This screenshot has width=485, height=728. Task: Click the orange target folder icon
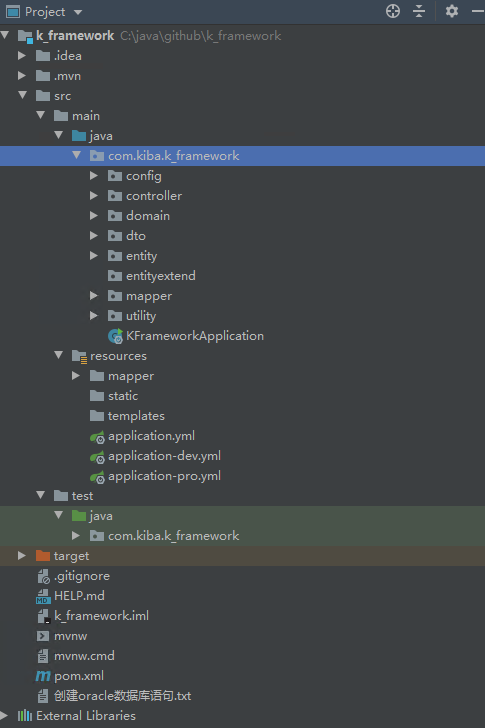point(43,556)
